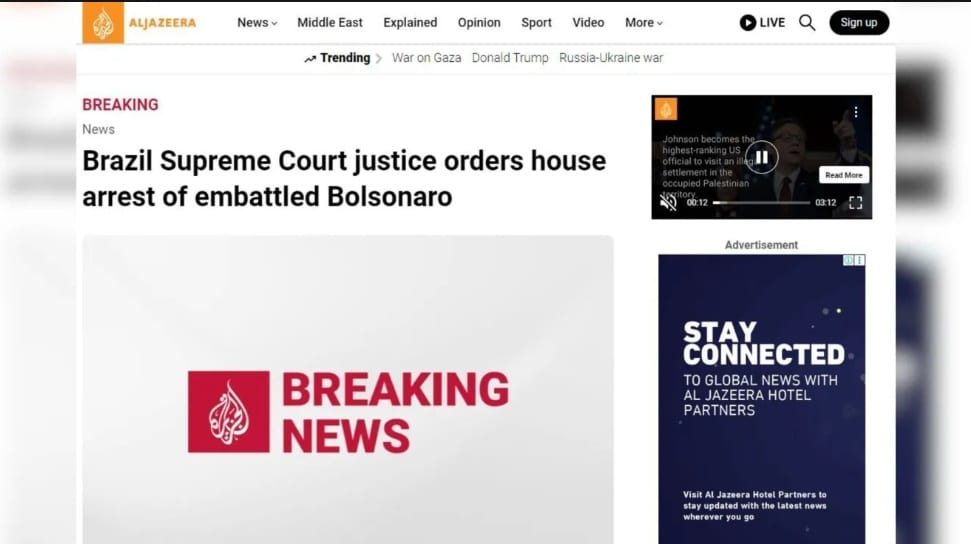Click Read More on the video
Viewport: 971px width, 544px height.
click(x=843, y=175)
